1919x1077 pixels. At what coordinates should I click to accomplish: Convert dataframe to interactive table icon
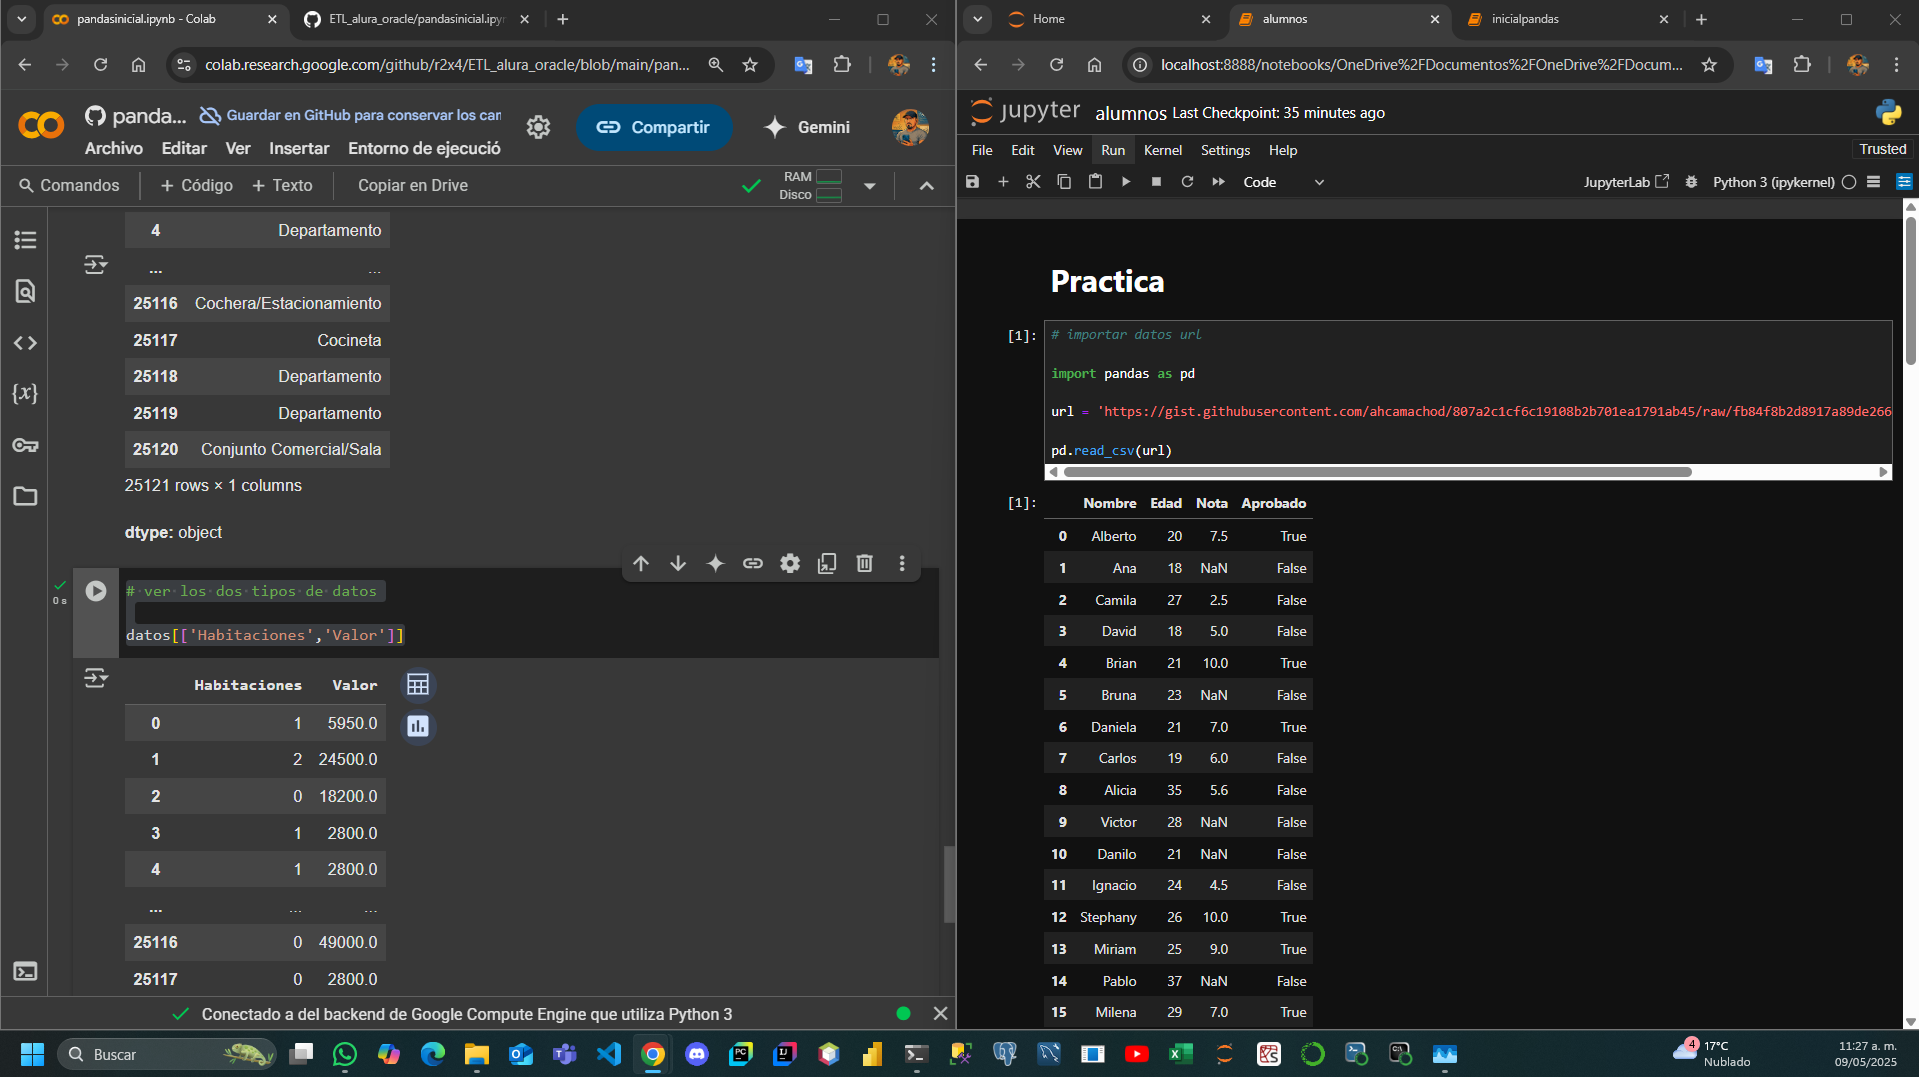coord(418,685)
